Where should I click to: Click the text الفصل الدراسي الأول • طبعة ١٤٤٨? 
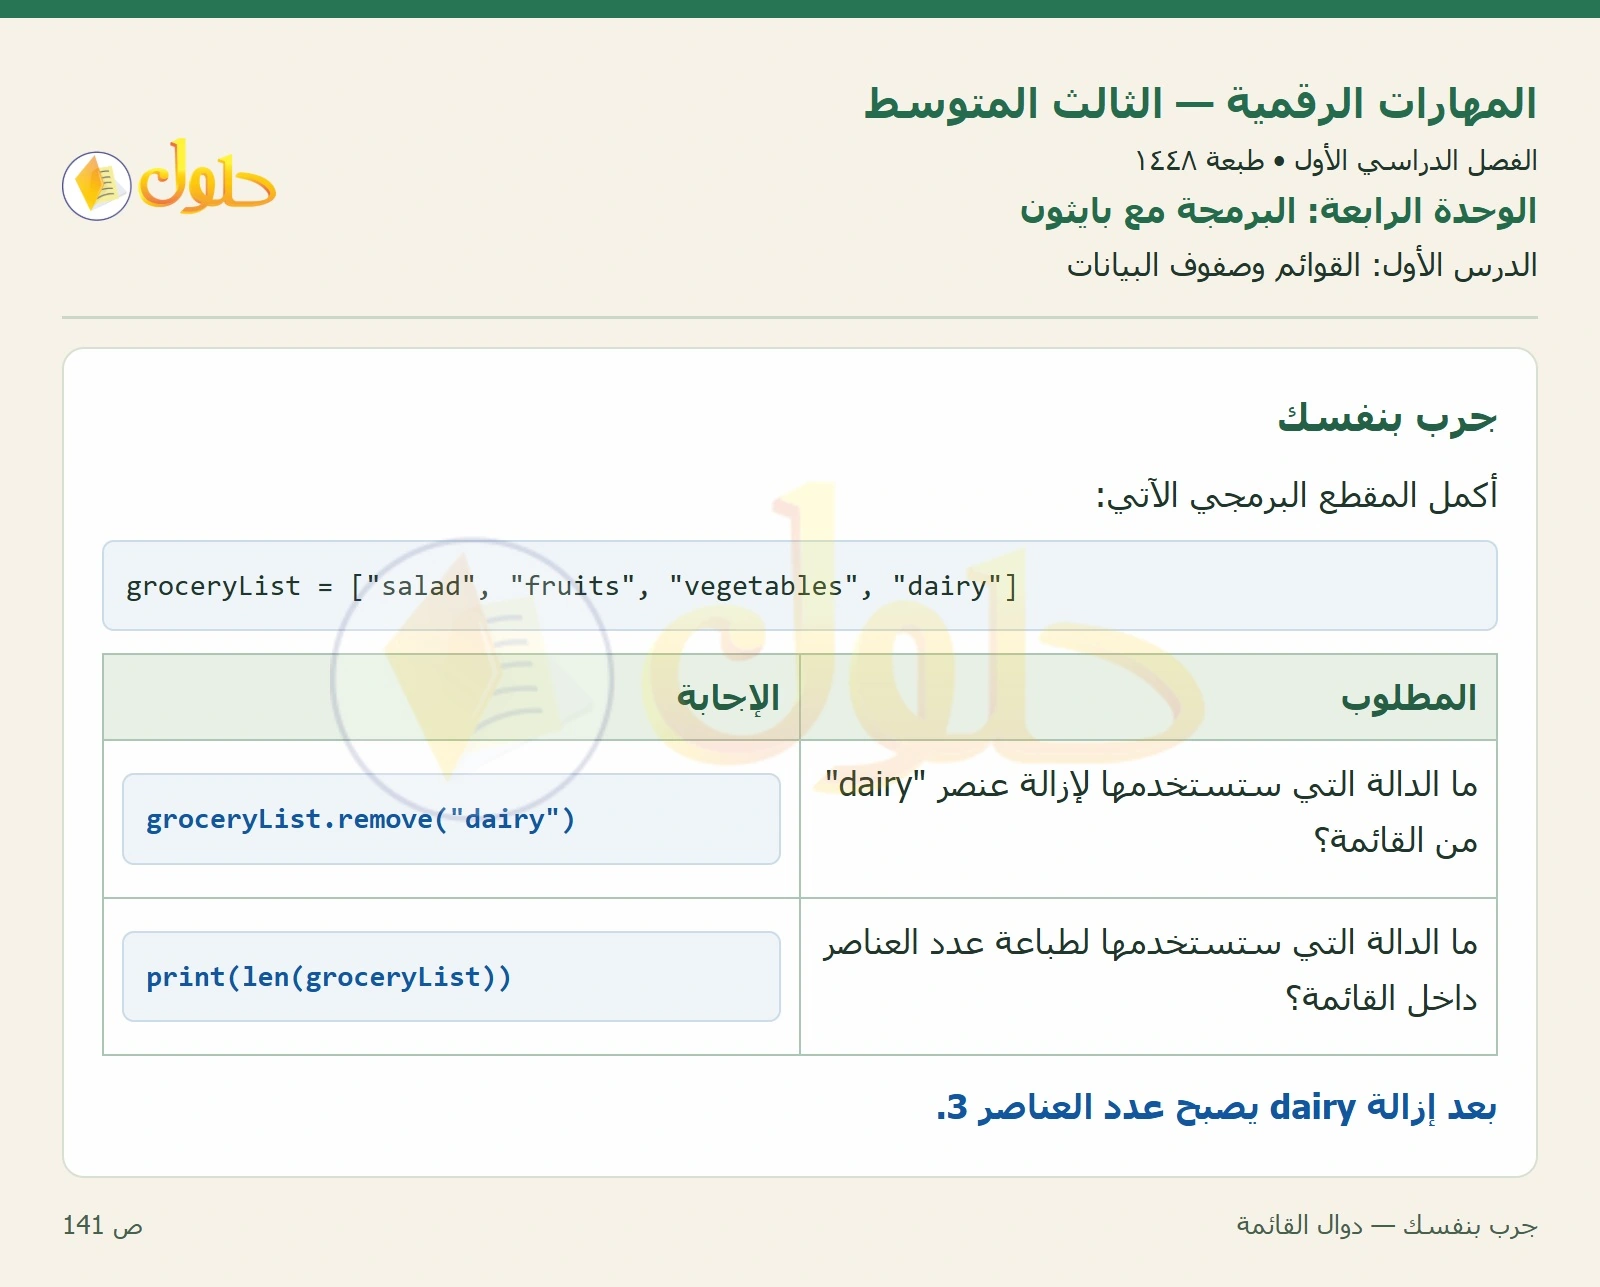pos(1336,160)
